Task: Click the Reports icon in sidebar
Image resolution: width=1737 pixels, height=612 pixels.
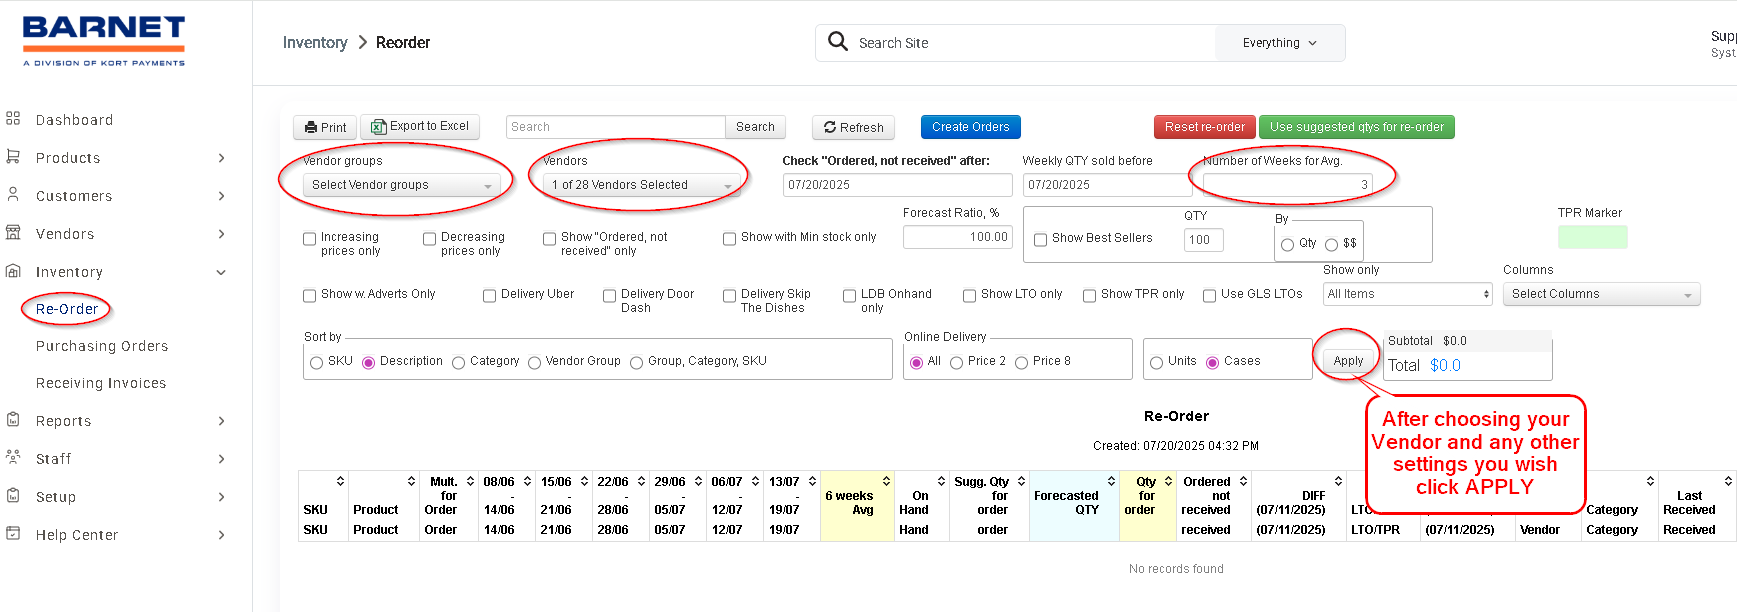Action: 13,420
